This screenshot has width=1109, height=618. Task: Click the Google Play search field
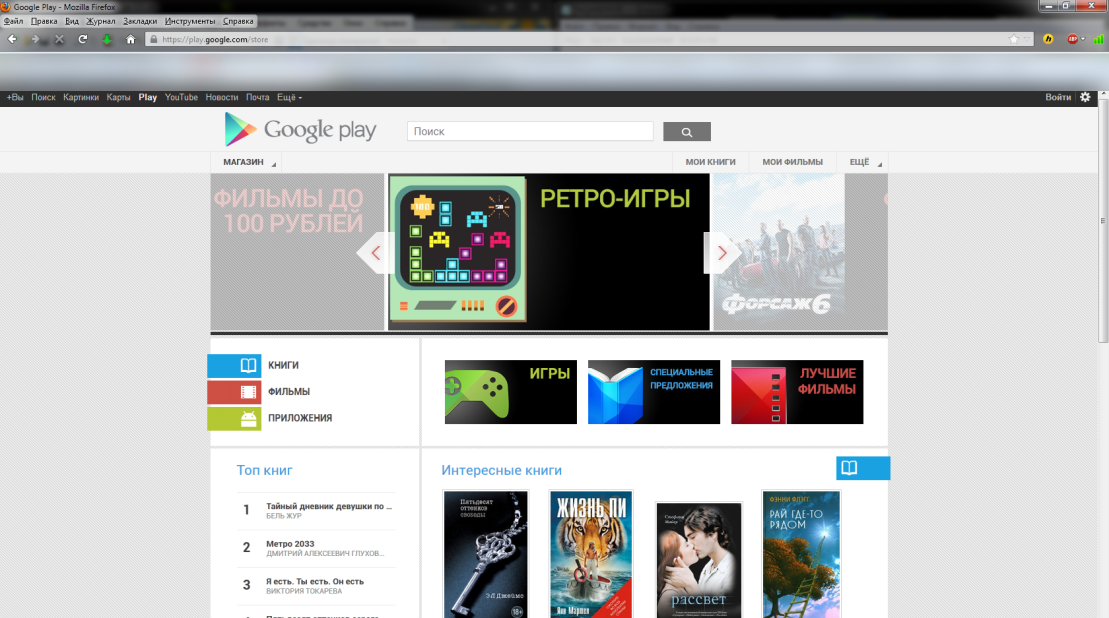530,132
